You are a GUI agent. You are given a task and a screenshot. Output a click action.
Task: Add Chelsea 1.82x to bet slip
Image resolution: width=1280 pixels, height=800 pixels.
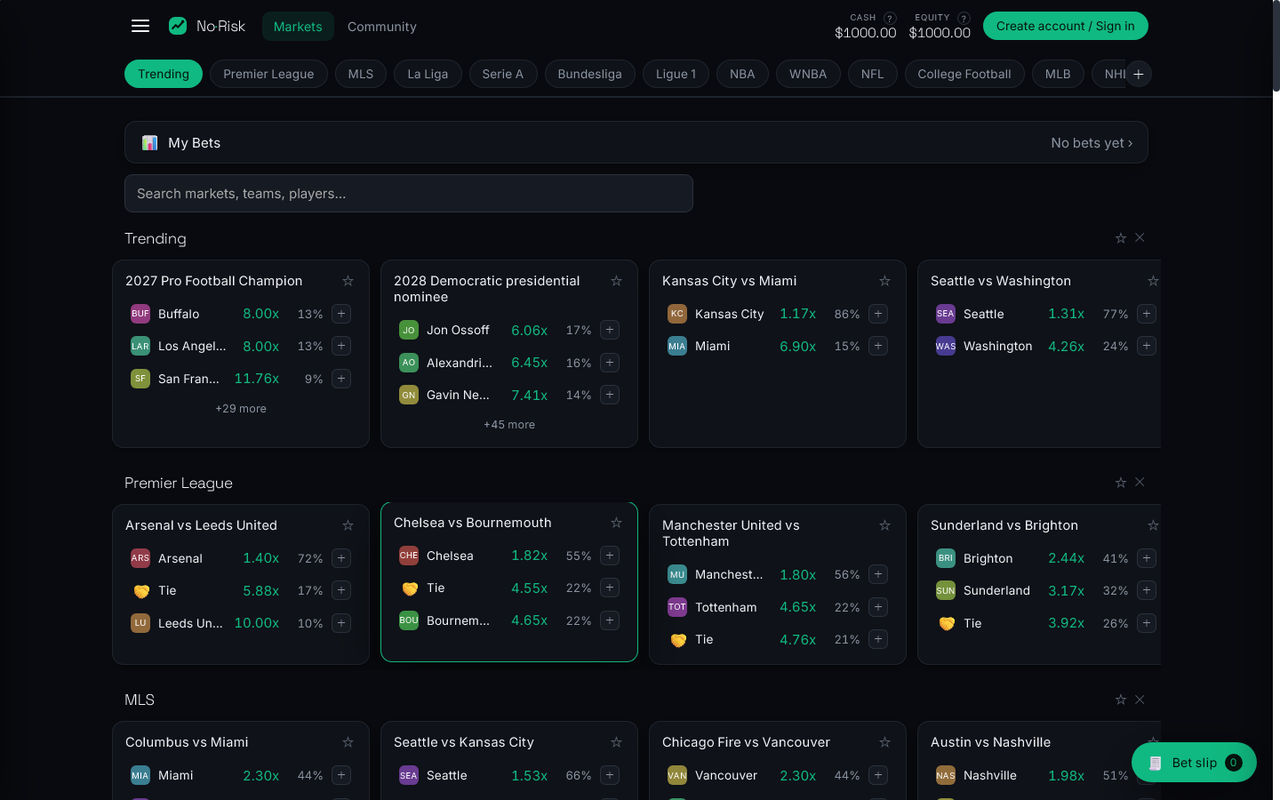pos(610,556)
